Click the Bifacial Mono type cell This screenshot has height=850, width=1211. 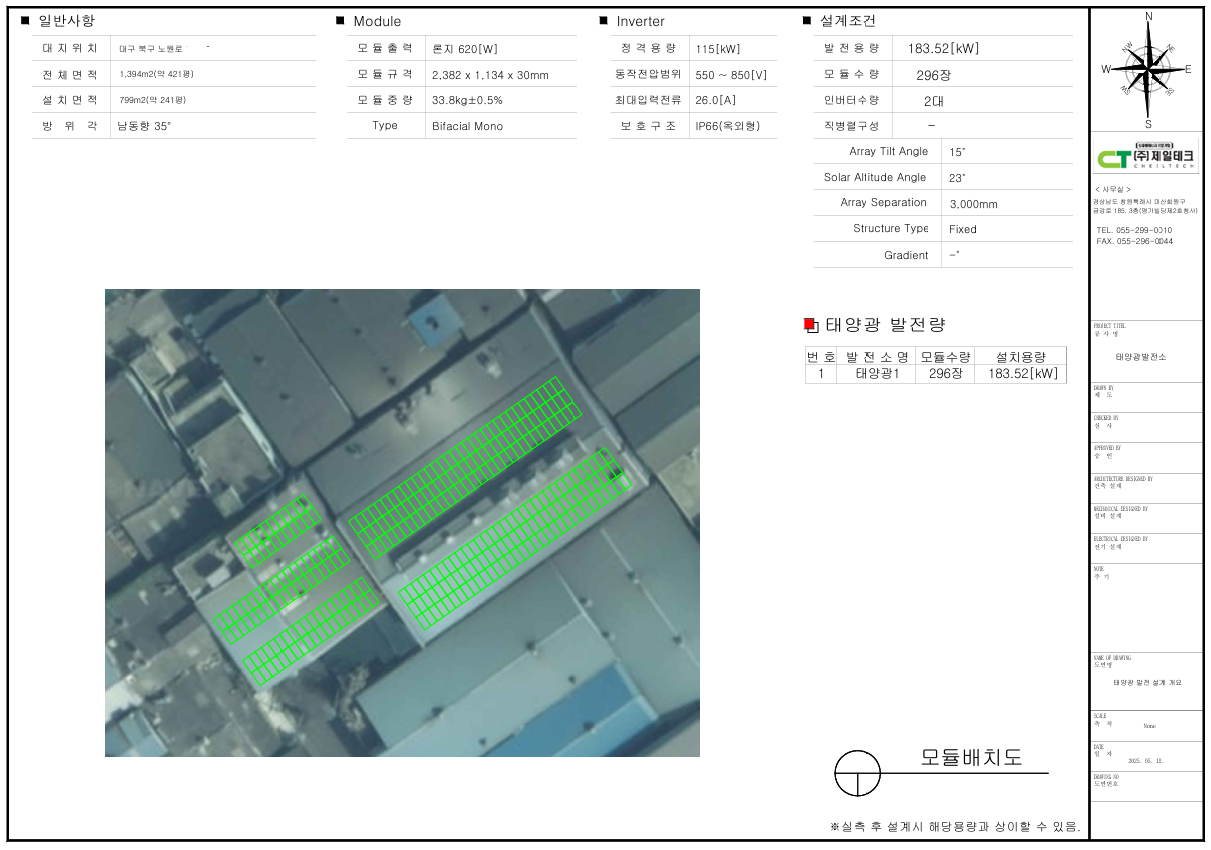pyautogui.click(x=467, y=126)
